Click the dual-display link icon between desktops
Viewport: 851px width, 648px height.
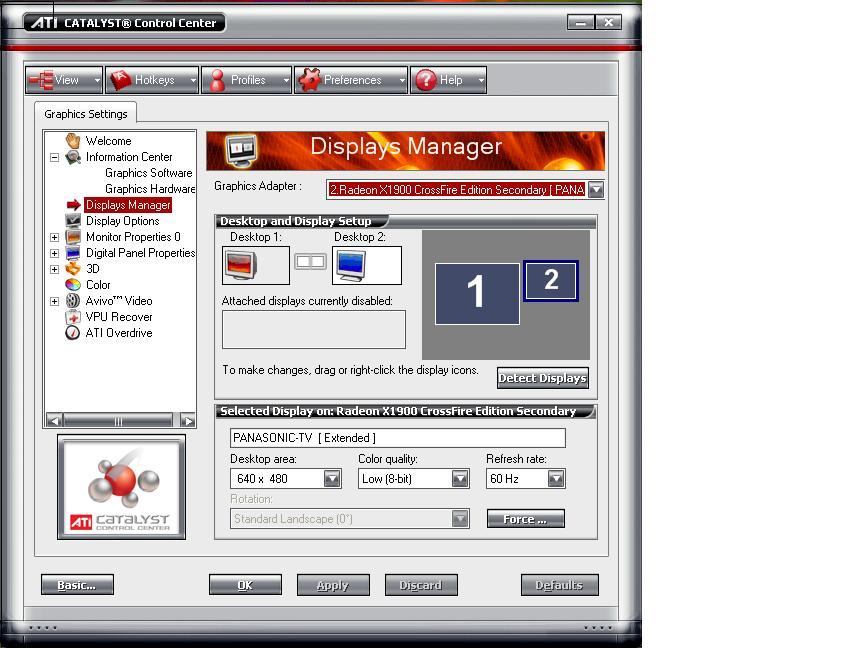coord(310,262)
